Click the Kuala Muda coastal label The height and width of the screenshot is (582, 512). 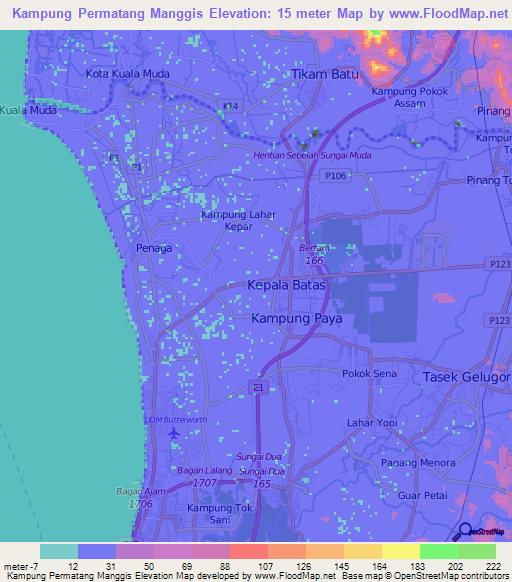[x=29, y=110]
